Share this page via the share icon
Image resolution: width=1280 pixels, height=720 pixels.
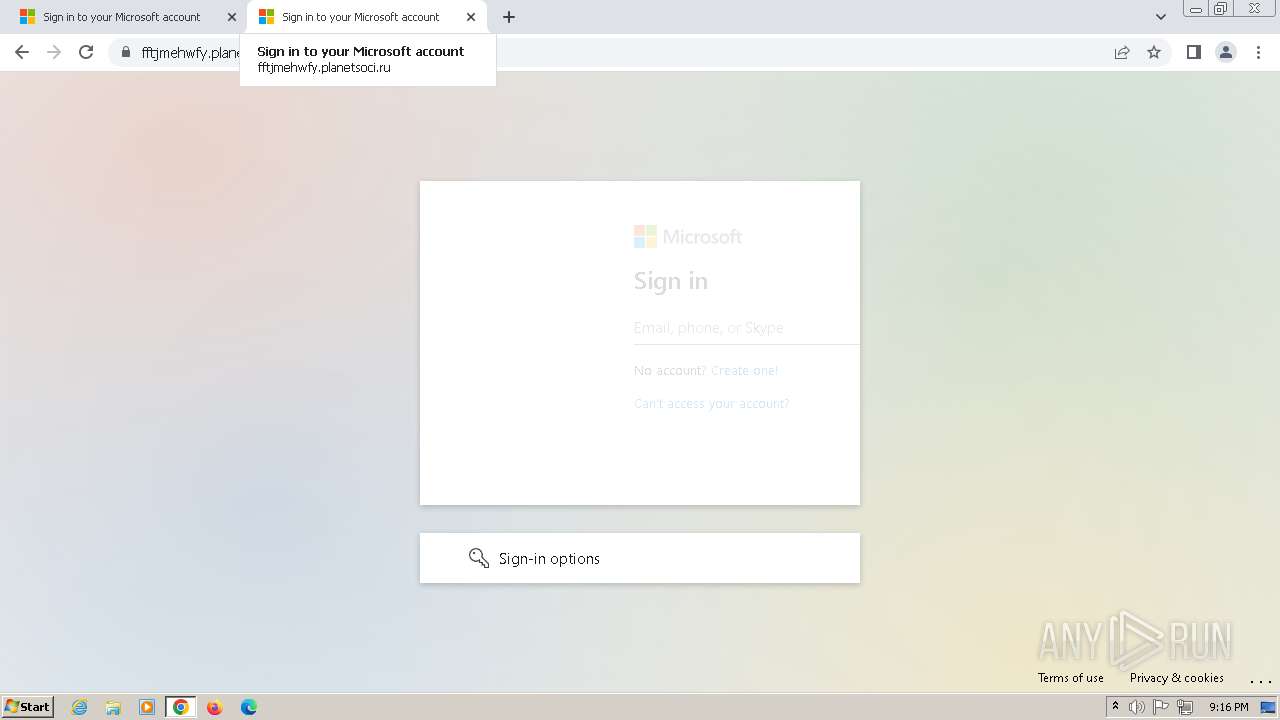pyautogui.click(x=1122, y=52)
